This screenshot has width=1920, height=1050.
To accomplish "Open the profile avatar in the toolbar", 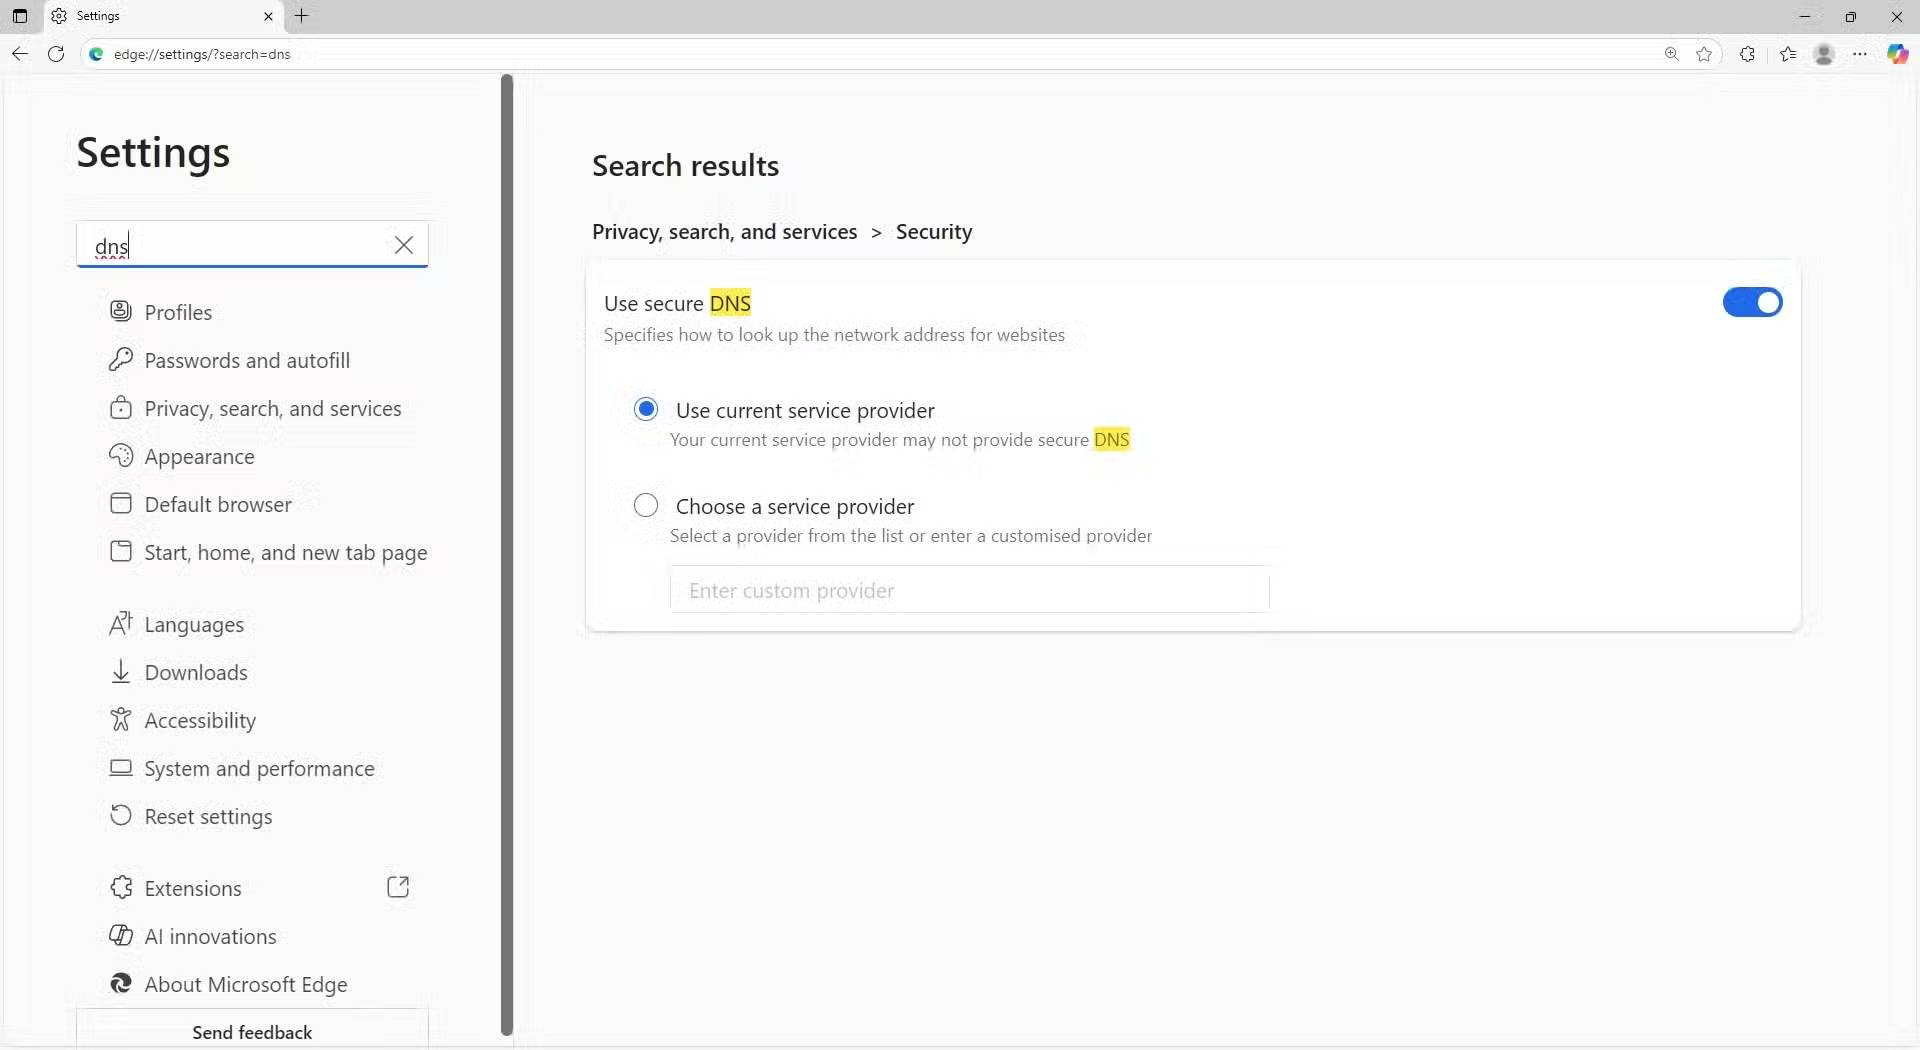I will 1823,54.
